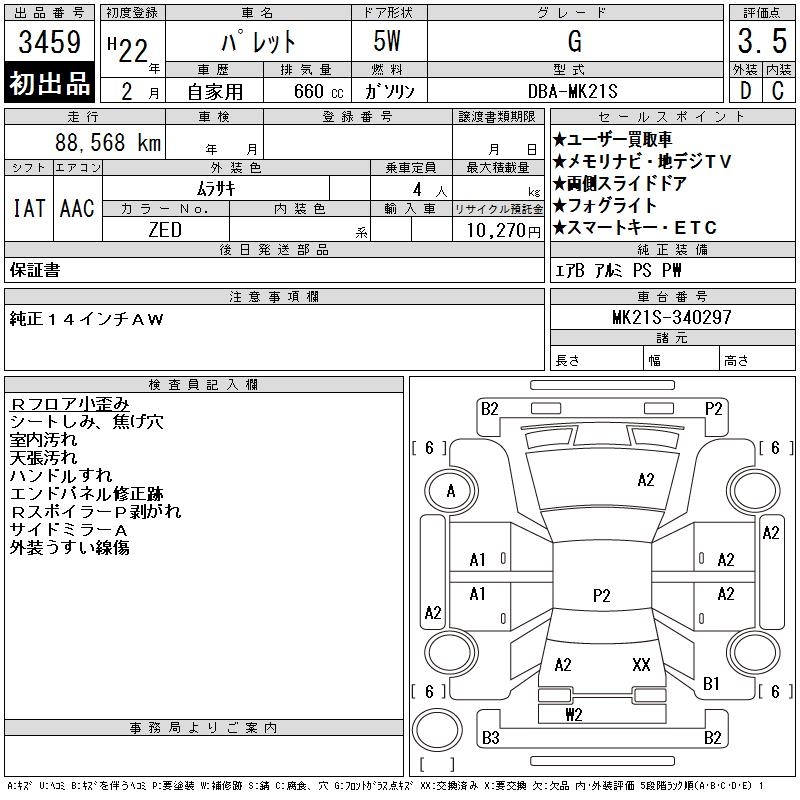Select the B3 damage mark on diagram
The height and width of the screenshot is (800, 800).
pyautogui.click(x=490, y=738)
